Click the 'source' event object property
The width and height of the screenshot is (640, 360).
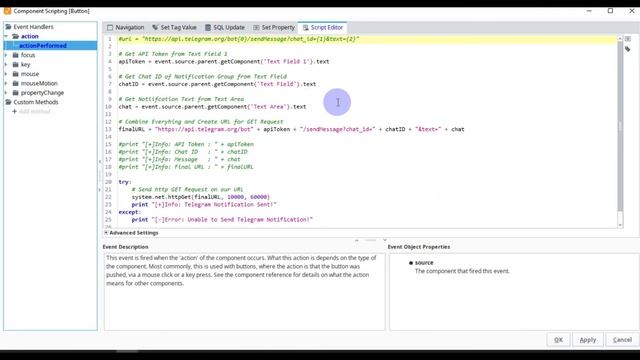point(424,263)
